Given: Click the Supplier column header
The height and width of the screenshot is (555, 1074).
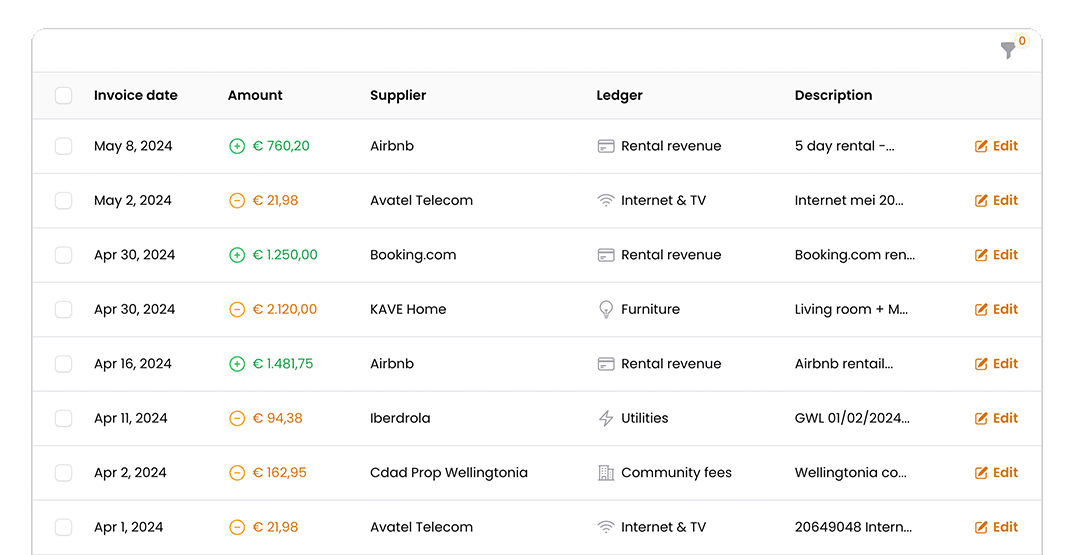Looking at the screenshot, I should [x=398, y=96].
